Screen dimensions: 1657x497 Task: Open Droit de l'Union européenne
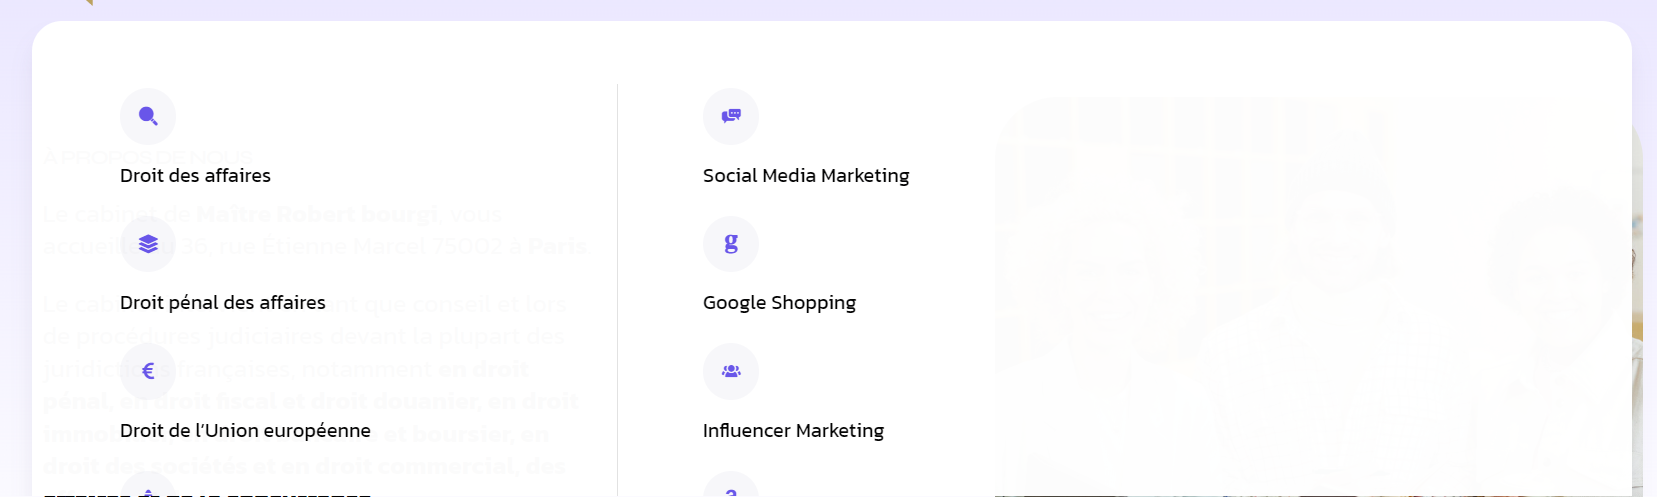(245, 431)
